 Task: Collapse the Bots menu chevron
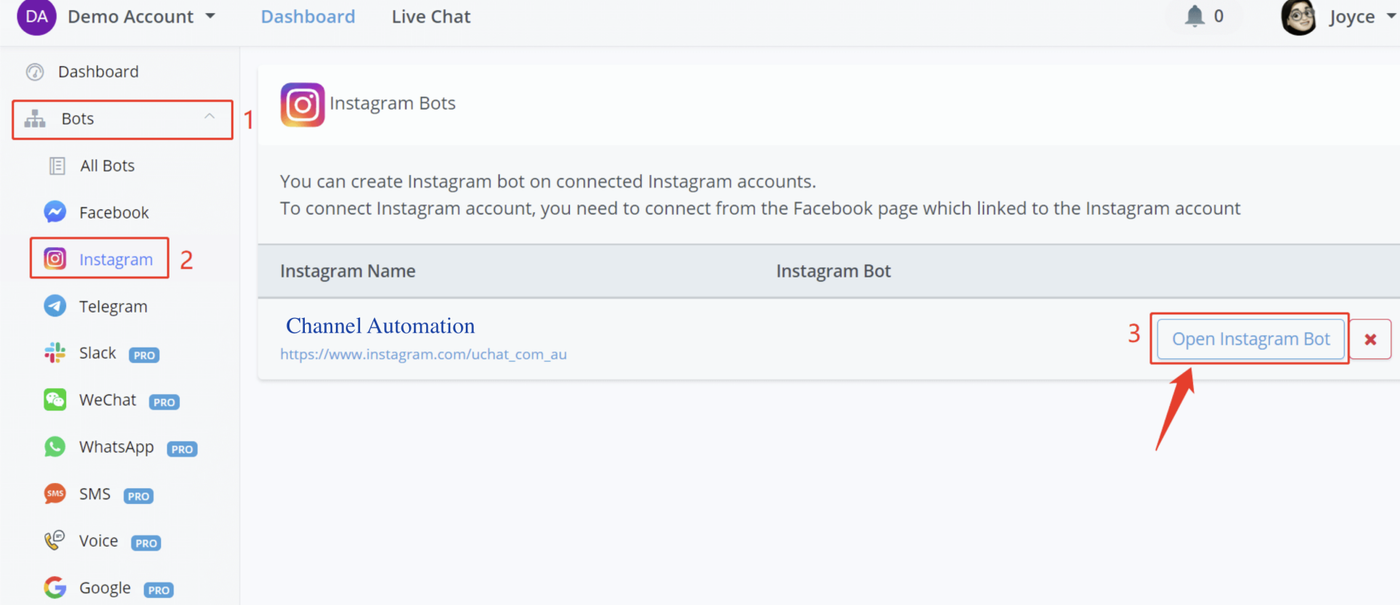point(209,117)
